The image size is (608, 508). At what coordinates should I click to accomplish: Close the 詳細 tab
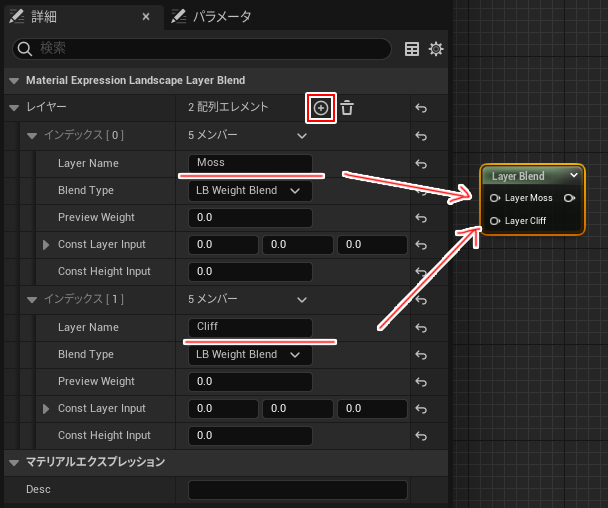(146, 17)
